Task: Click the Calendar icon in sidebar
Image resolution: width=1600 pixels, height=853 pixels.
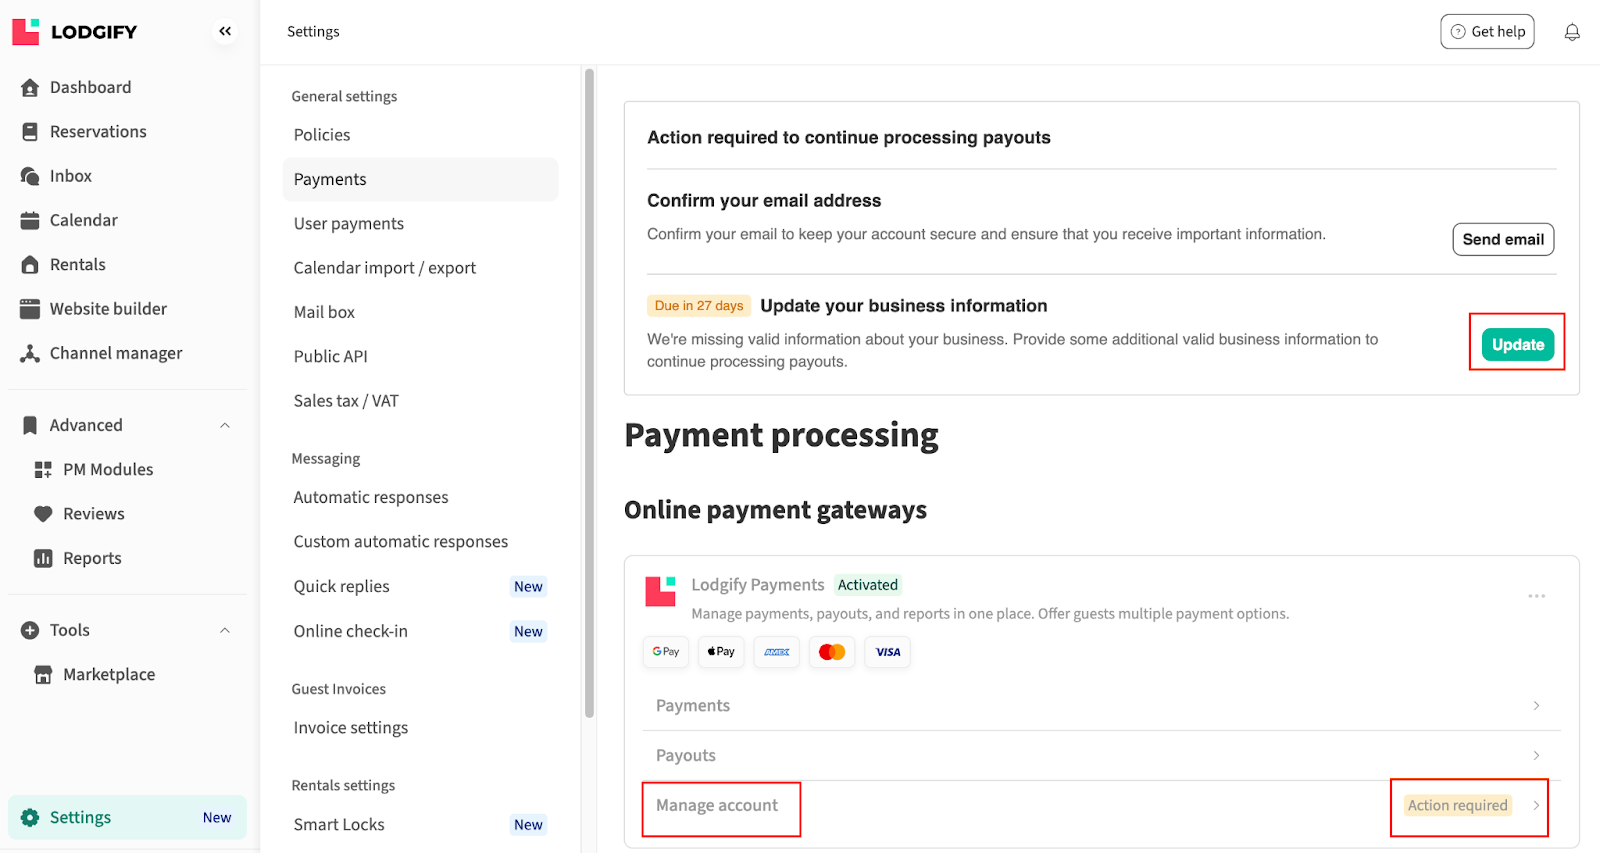Action: (30, 221)
